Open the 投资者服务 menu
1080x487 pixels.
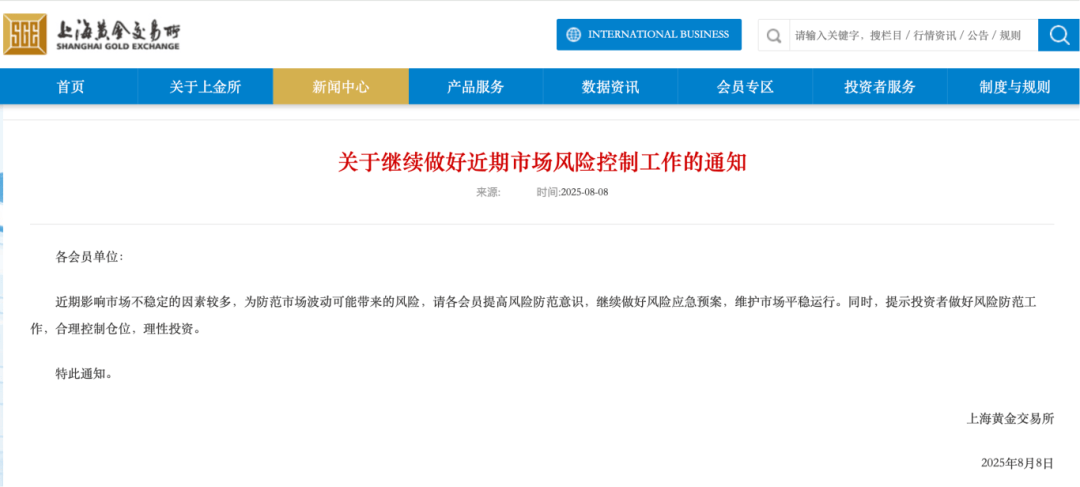coord(880,87)
